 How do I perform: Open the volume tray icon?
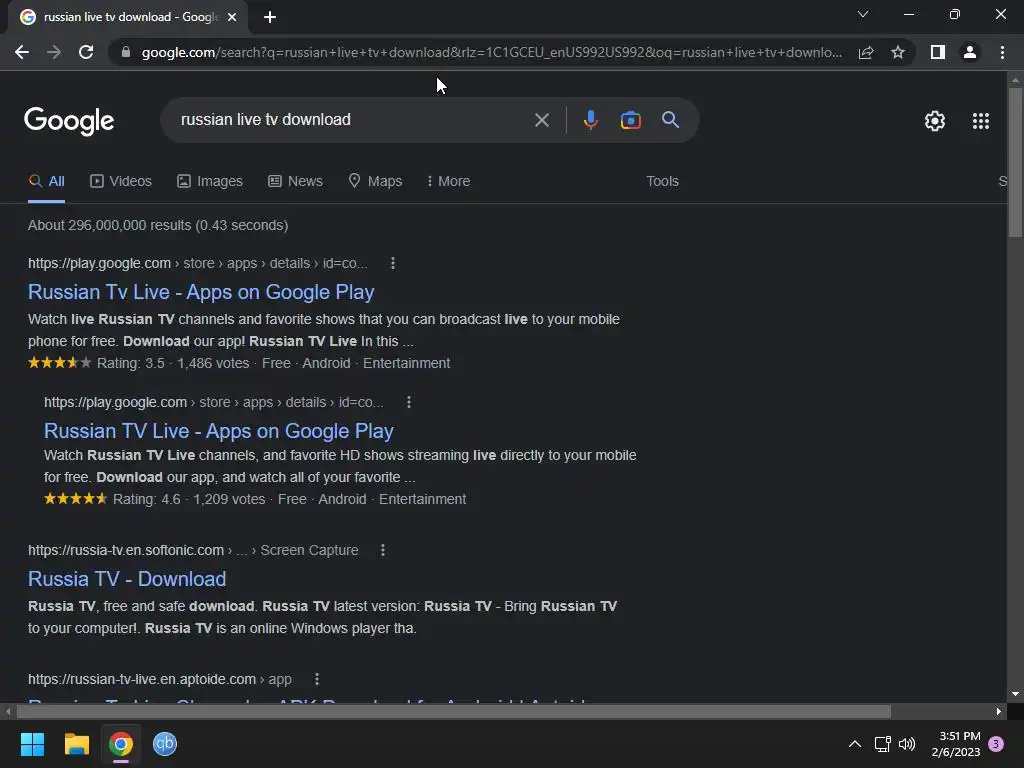click(x=906, y=744)
